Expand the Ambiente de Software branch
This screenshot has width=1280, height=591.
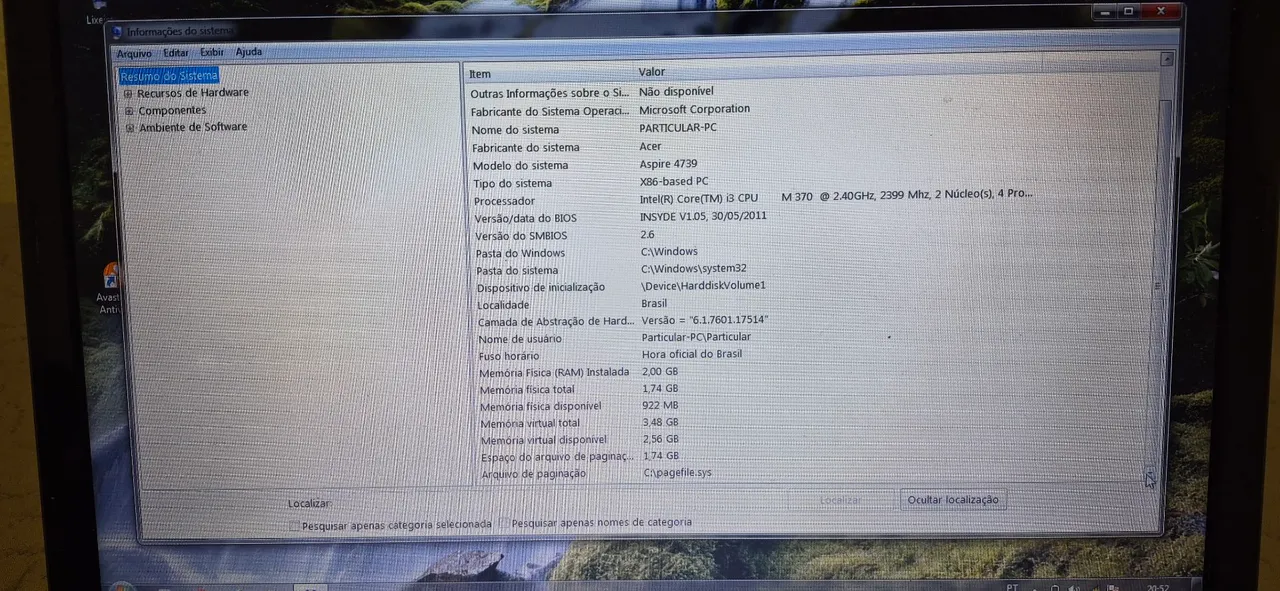(129, 128)
